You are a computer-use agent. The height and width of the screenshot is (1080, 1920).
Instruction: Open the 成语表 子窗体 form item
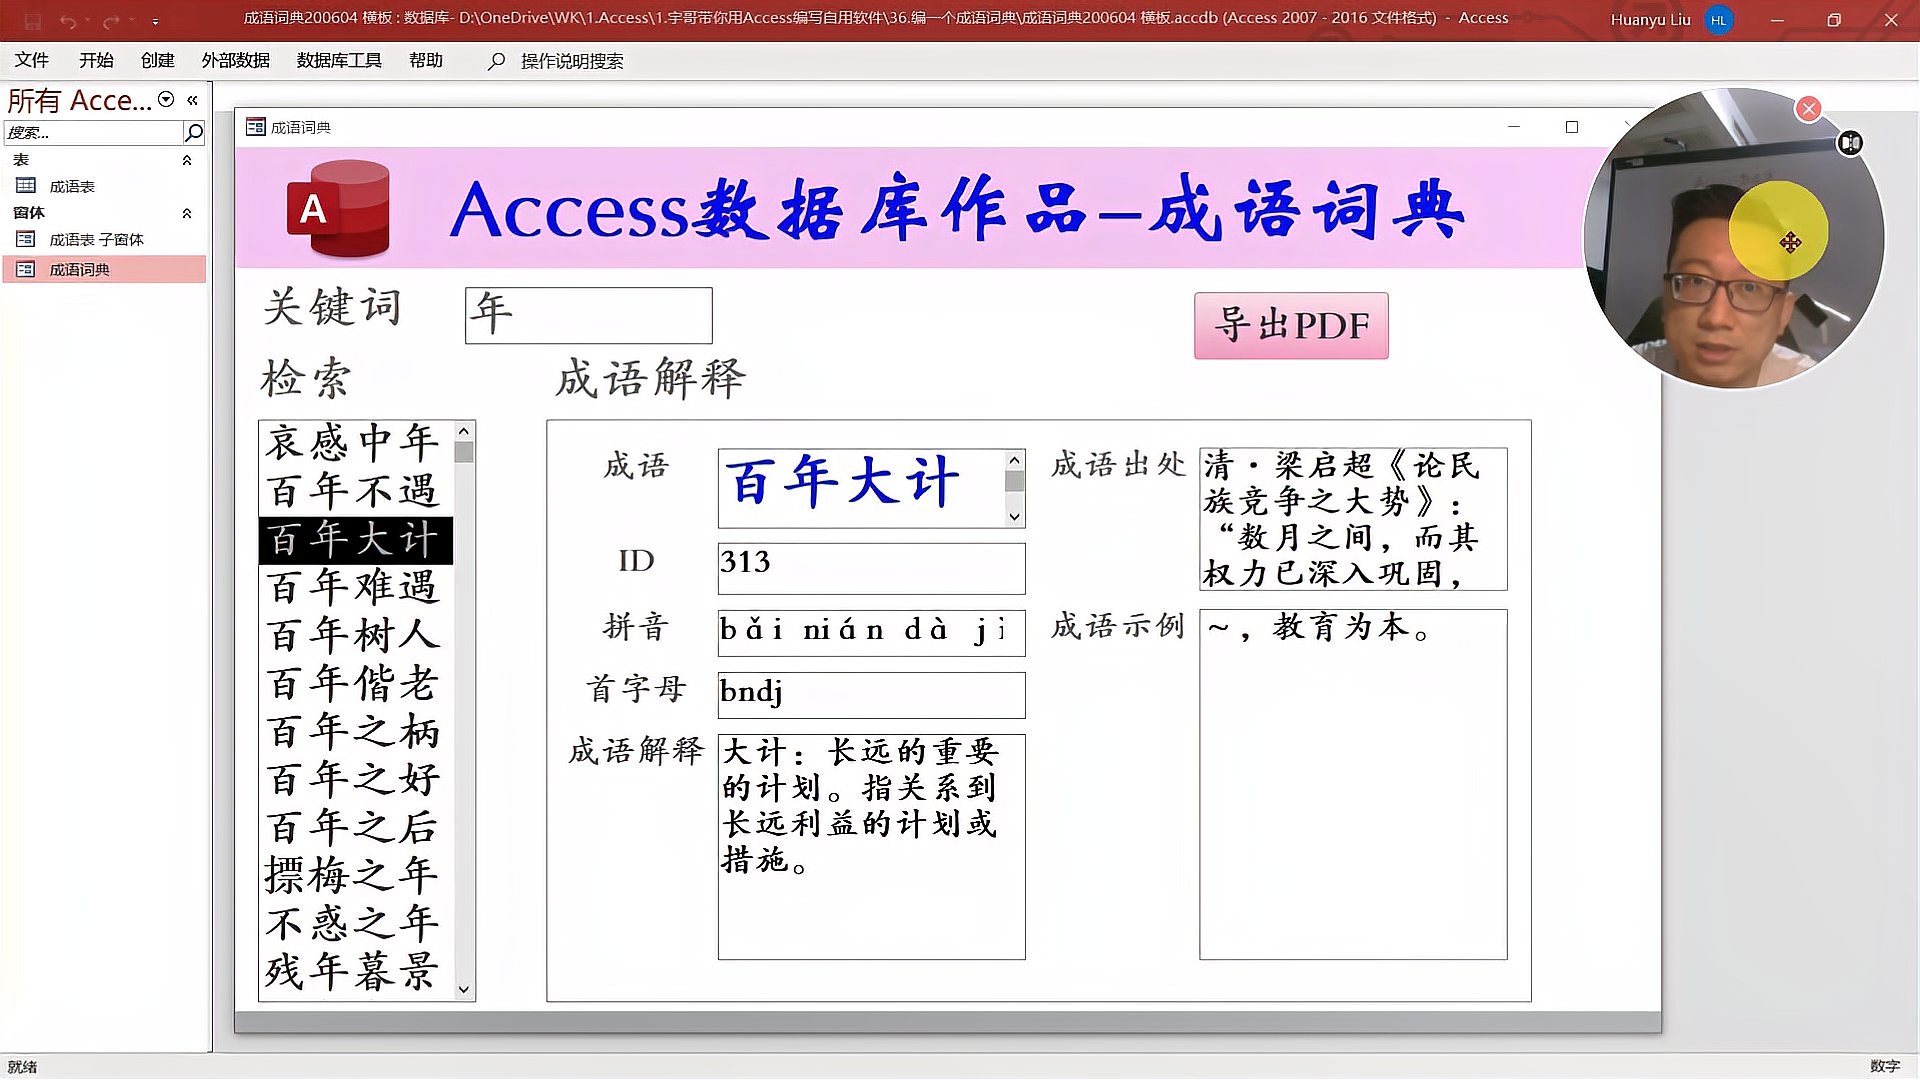pyautogui.click(x=105, y=239)
